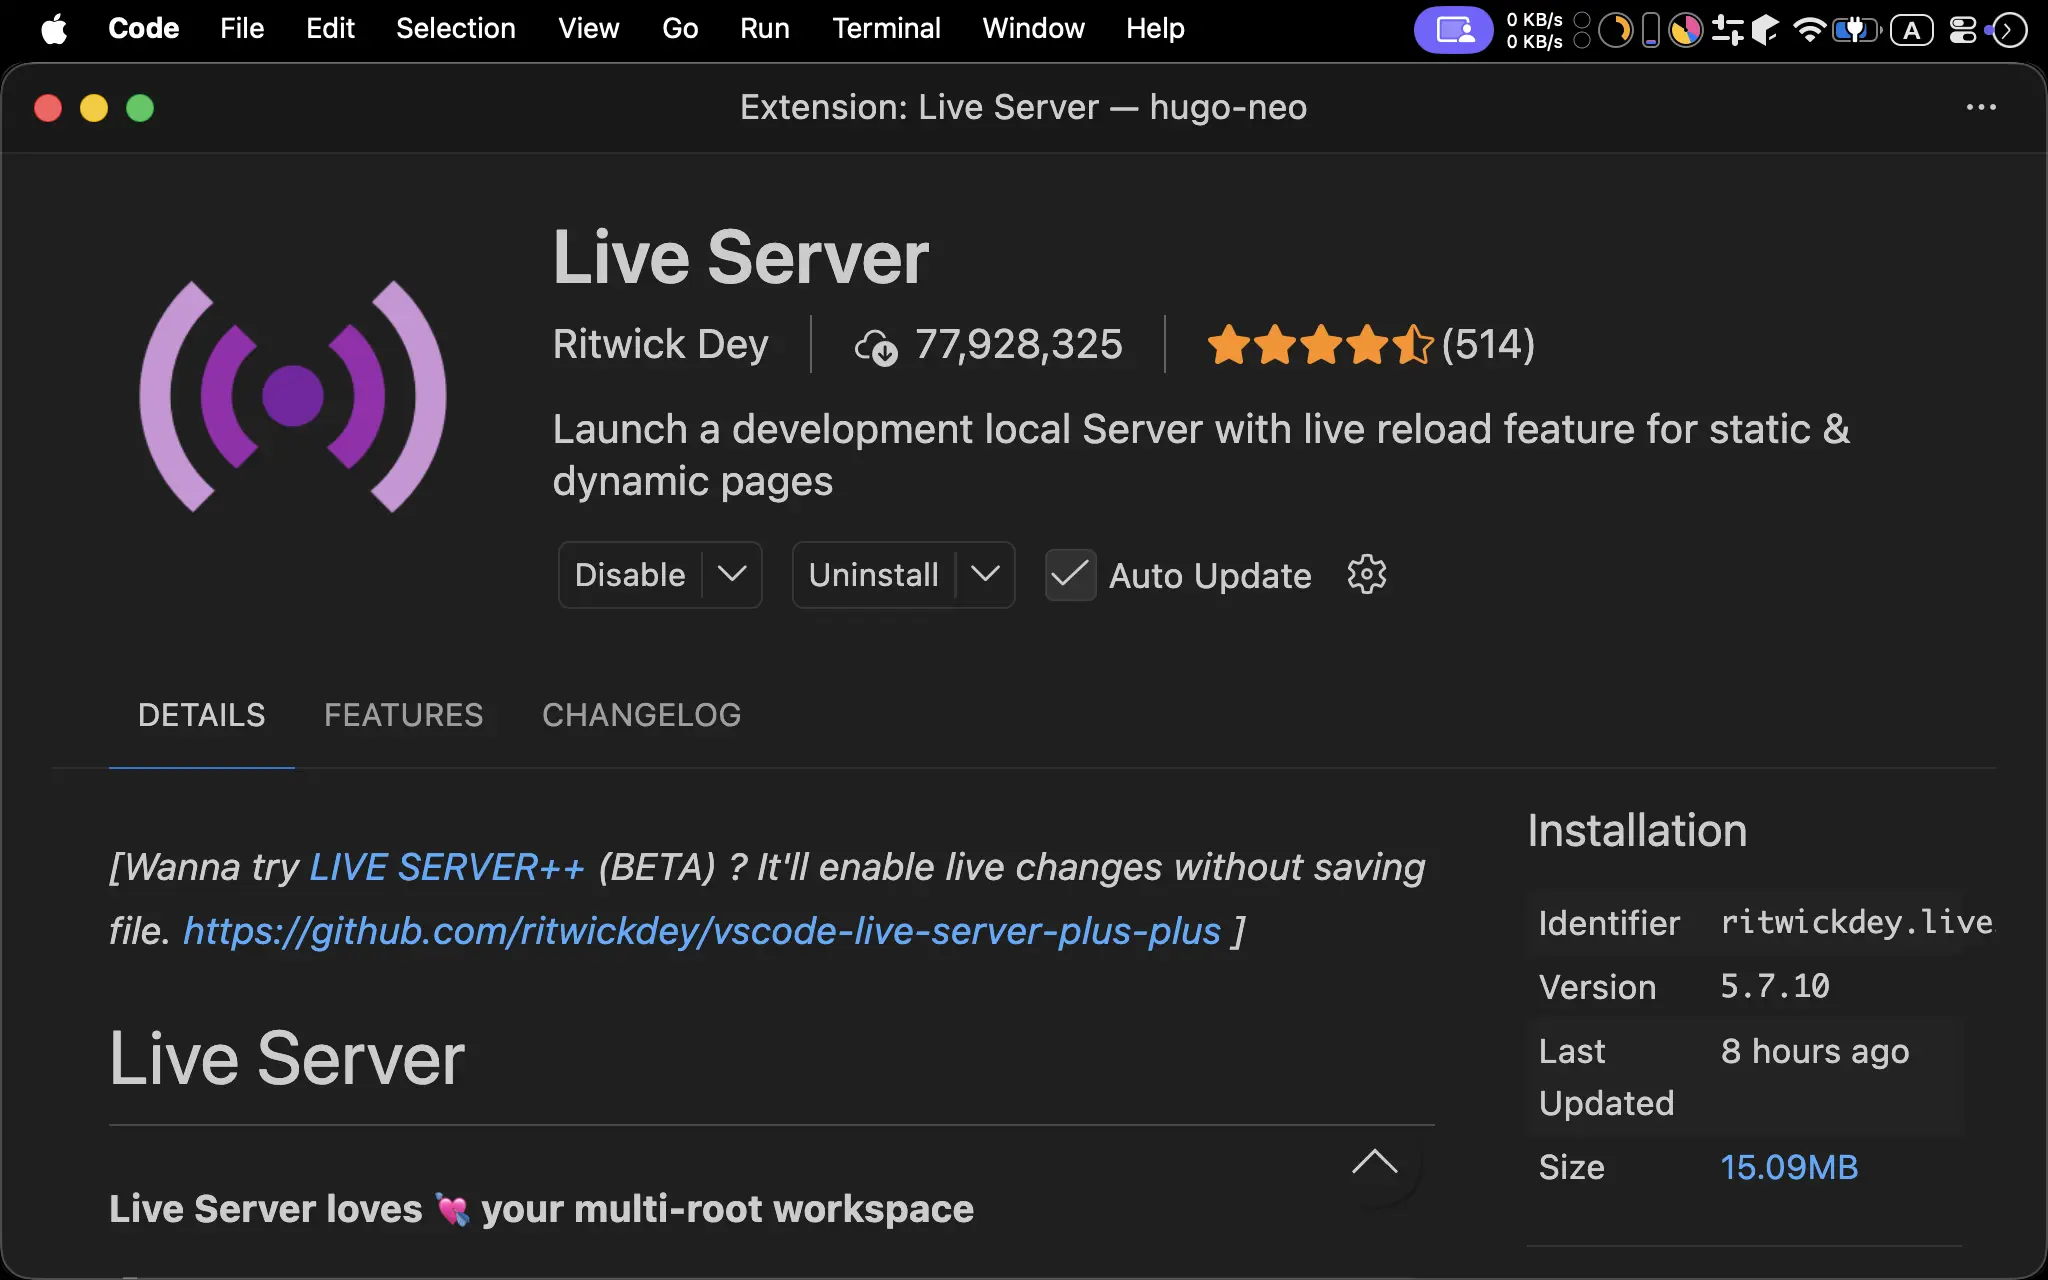
Task: Click the colorful pie chart menu bar icon
Action: point(1686,30)
